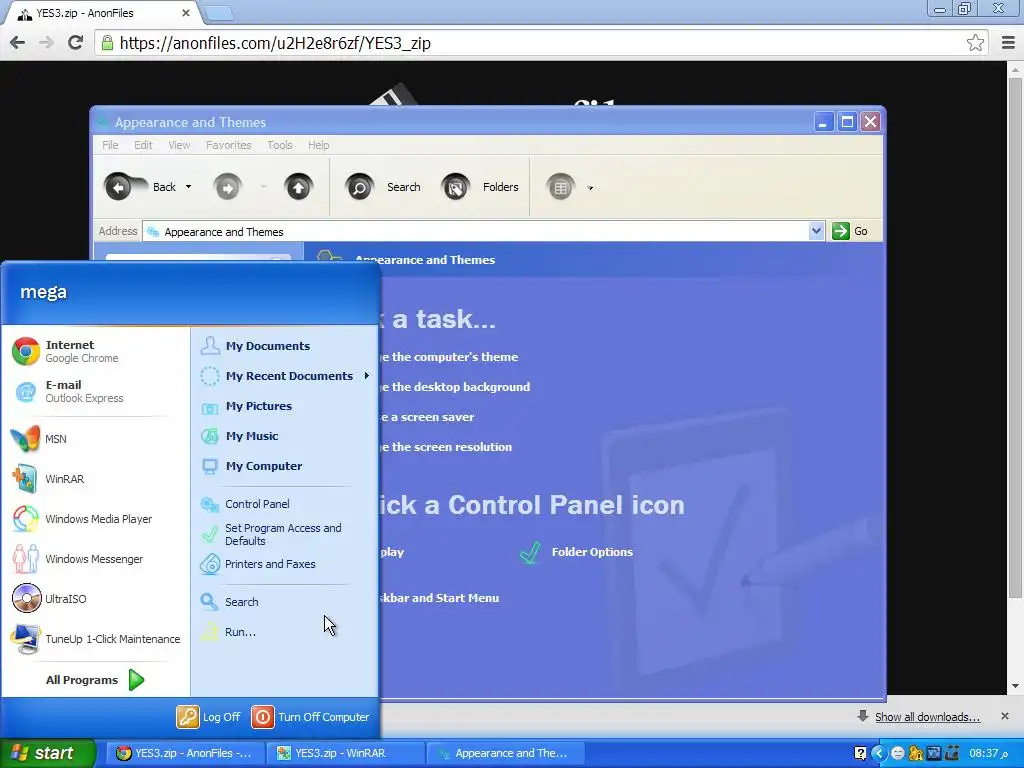
Task: Click Turn Off Computer button
Action: 310,717
